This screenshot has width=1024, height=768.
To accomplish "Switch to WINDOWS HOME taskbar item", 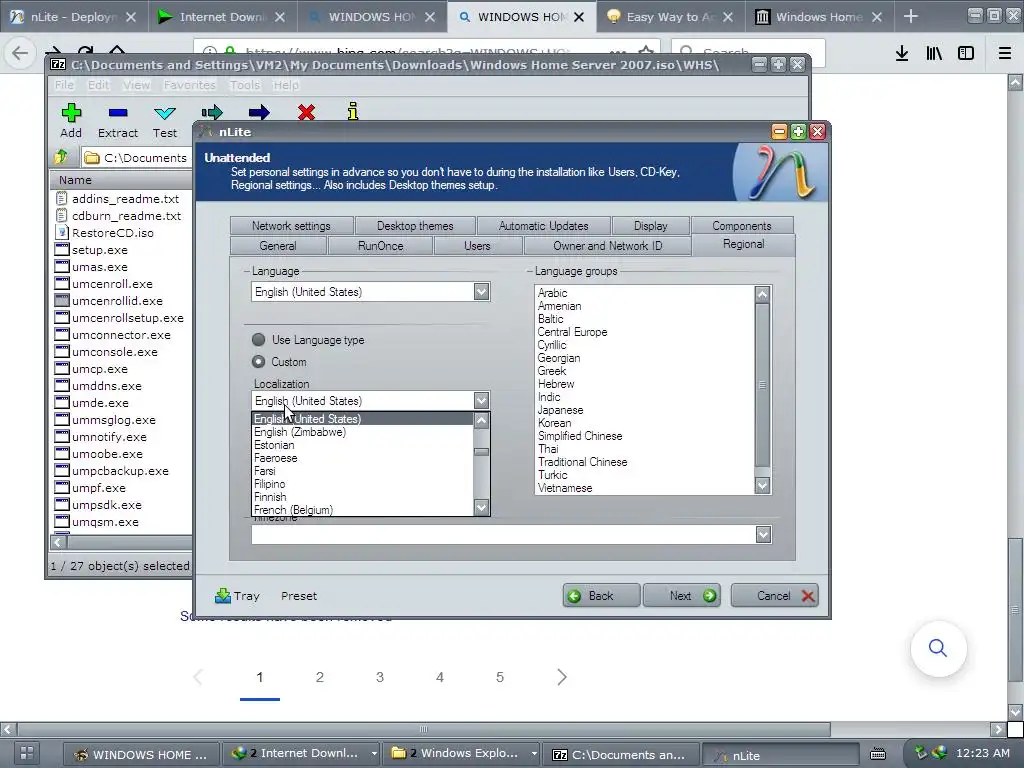I will pos(142,754).
